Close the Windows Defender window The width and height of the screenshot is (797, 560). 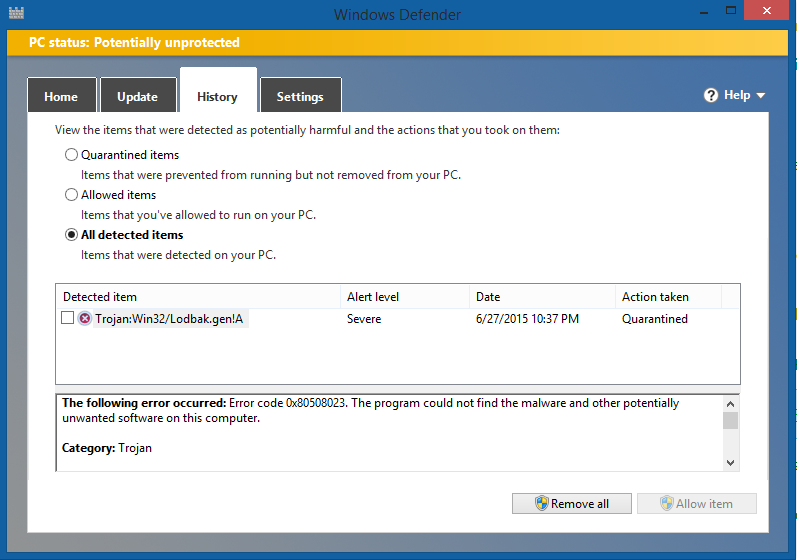click(767, 10)
